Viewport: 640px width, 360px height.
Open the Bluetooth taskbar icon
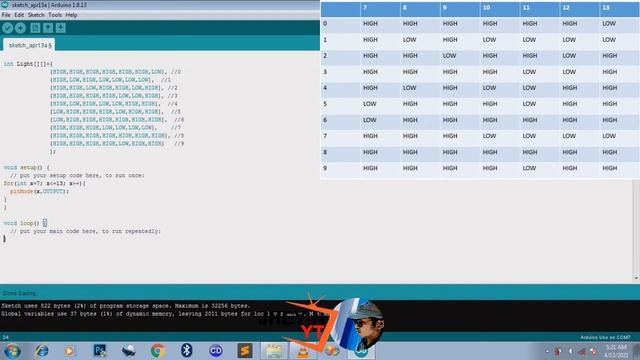tap(187, 351)
